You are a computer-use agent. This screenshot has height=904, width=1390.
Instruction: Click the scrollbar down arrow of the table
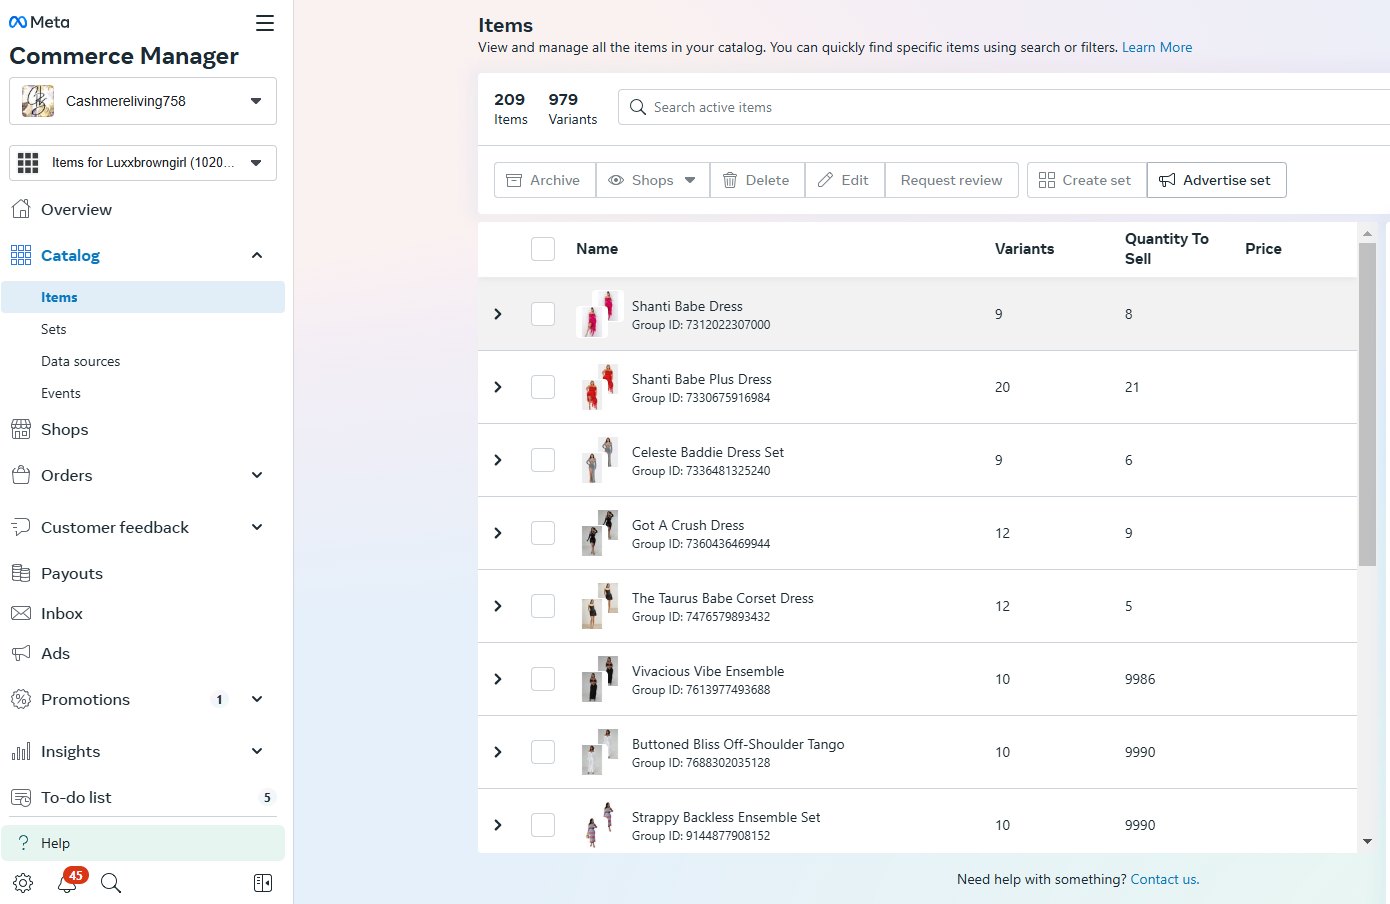coord(1367,842)
